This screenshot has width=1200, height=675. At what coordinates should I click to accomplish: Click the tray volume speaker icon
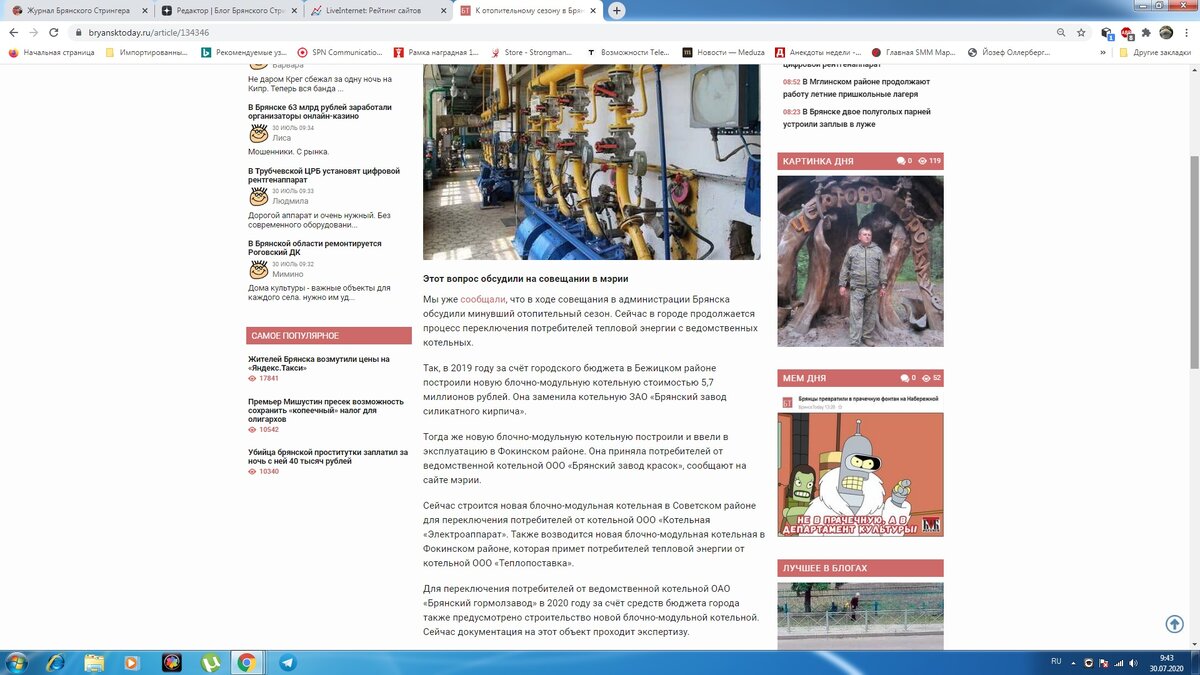(1134, 662)
